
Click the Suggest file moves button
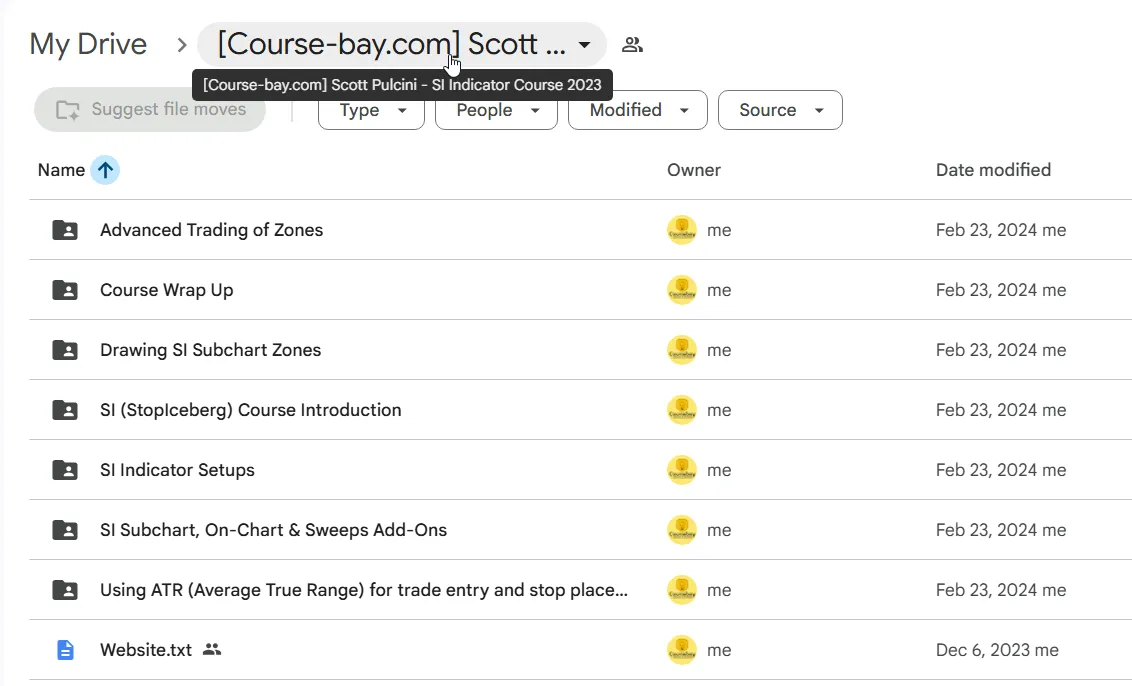[150, 110]
